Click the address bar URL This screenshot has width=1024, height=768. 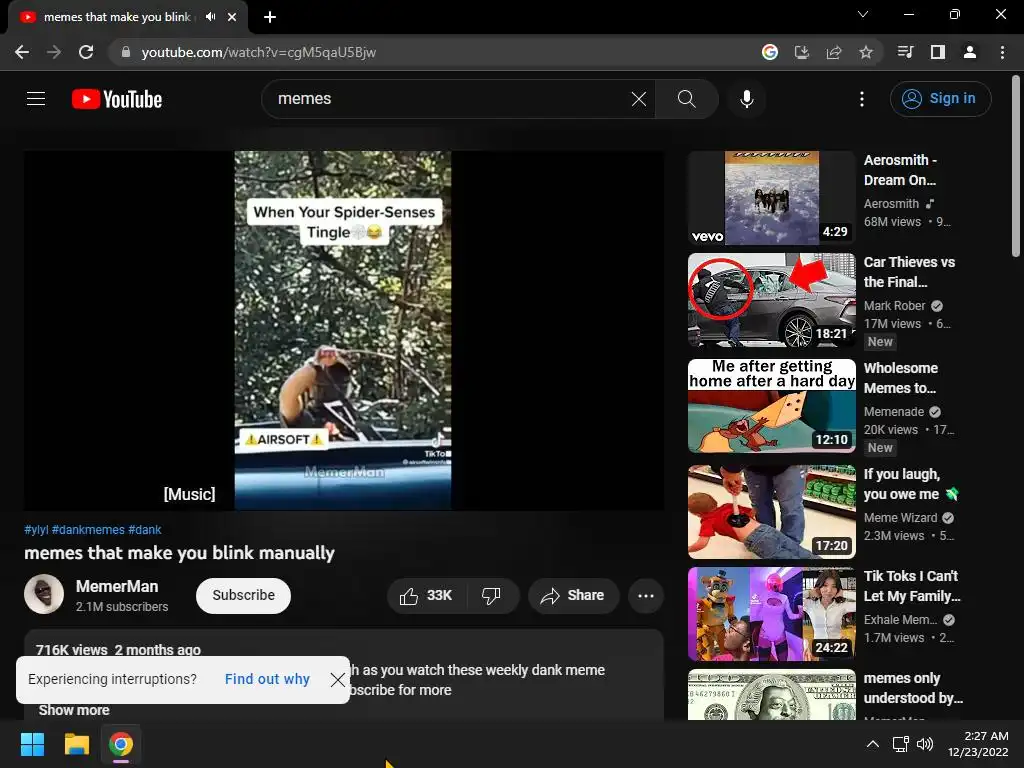coord(259,52)
